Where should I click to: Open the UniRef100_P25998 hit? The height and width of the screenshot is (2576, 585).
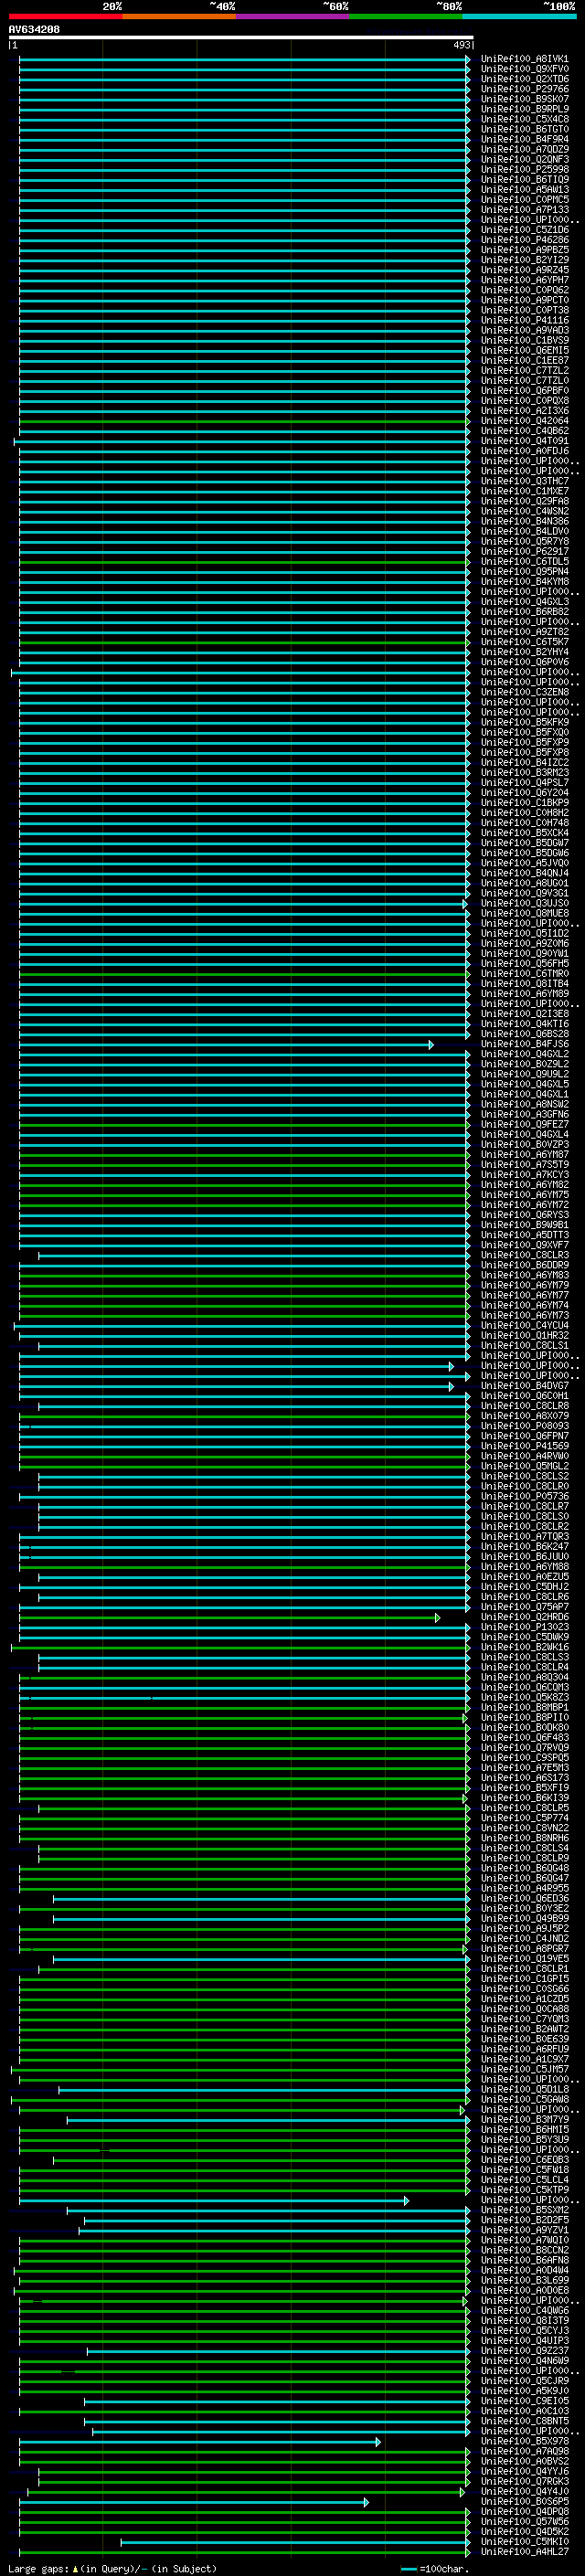[524, 169]
